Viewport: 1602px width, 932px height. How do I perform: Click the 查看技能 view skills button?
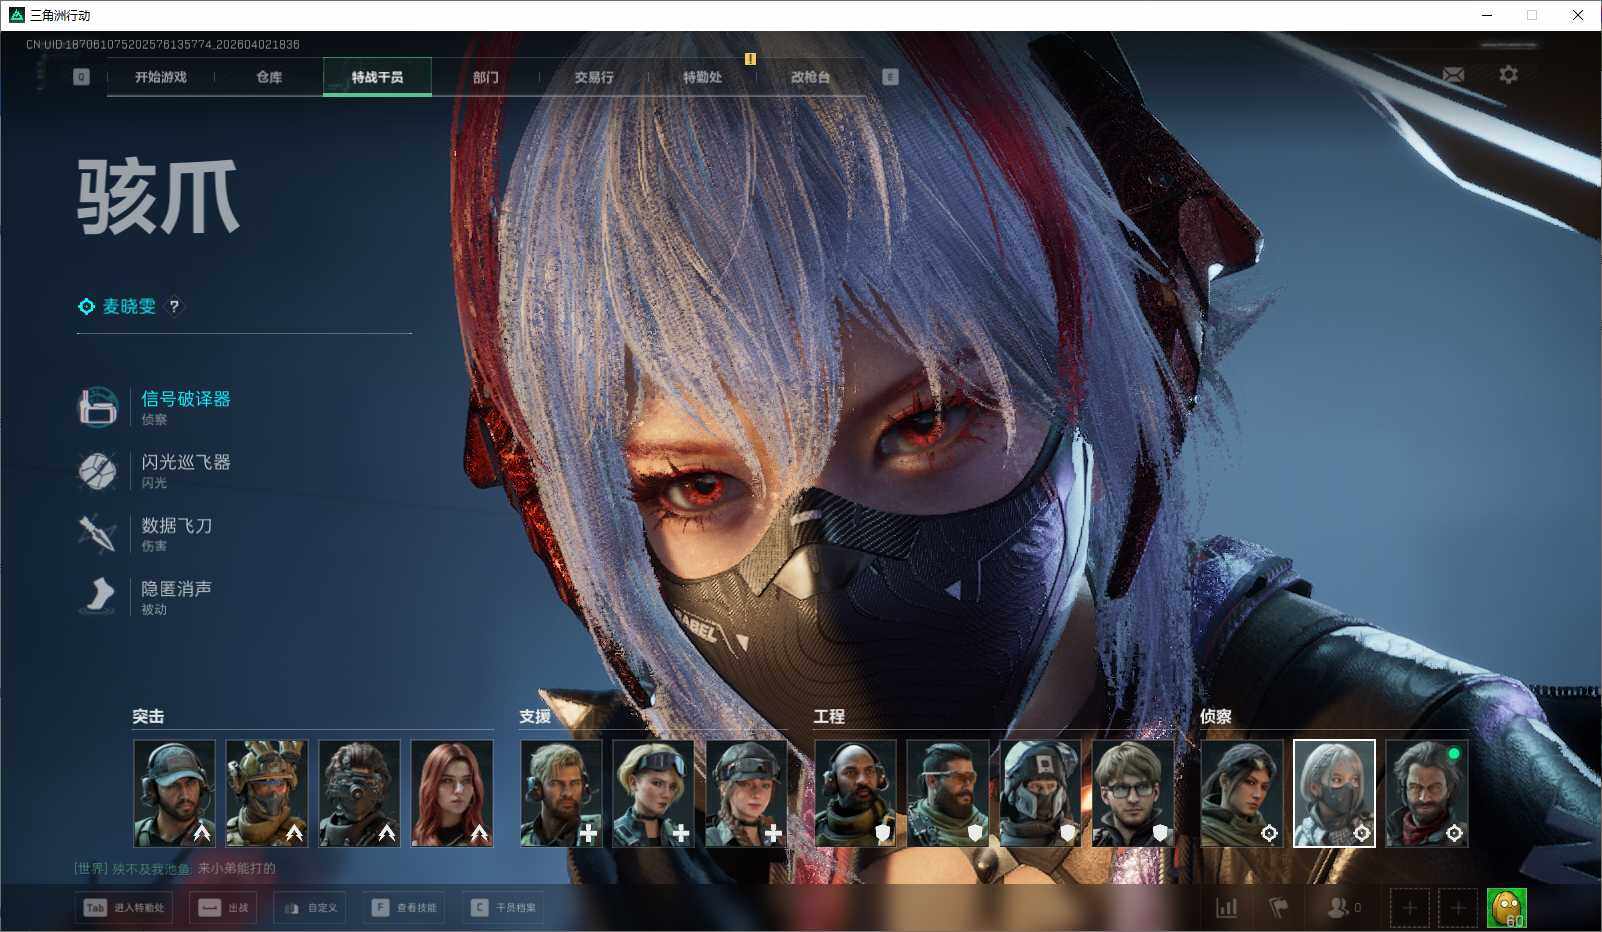(x=404, y=908)
